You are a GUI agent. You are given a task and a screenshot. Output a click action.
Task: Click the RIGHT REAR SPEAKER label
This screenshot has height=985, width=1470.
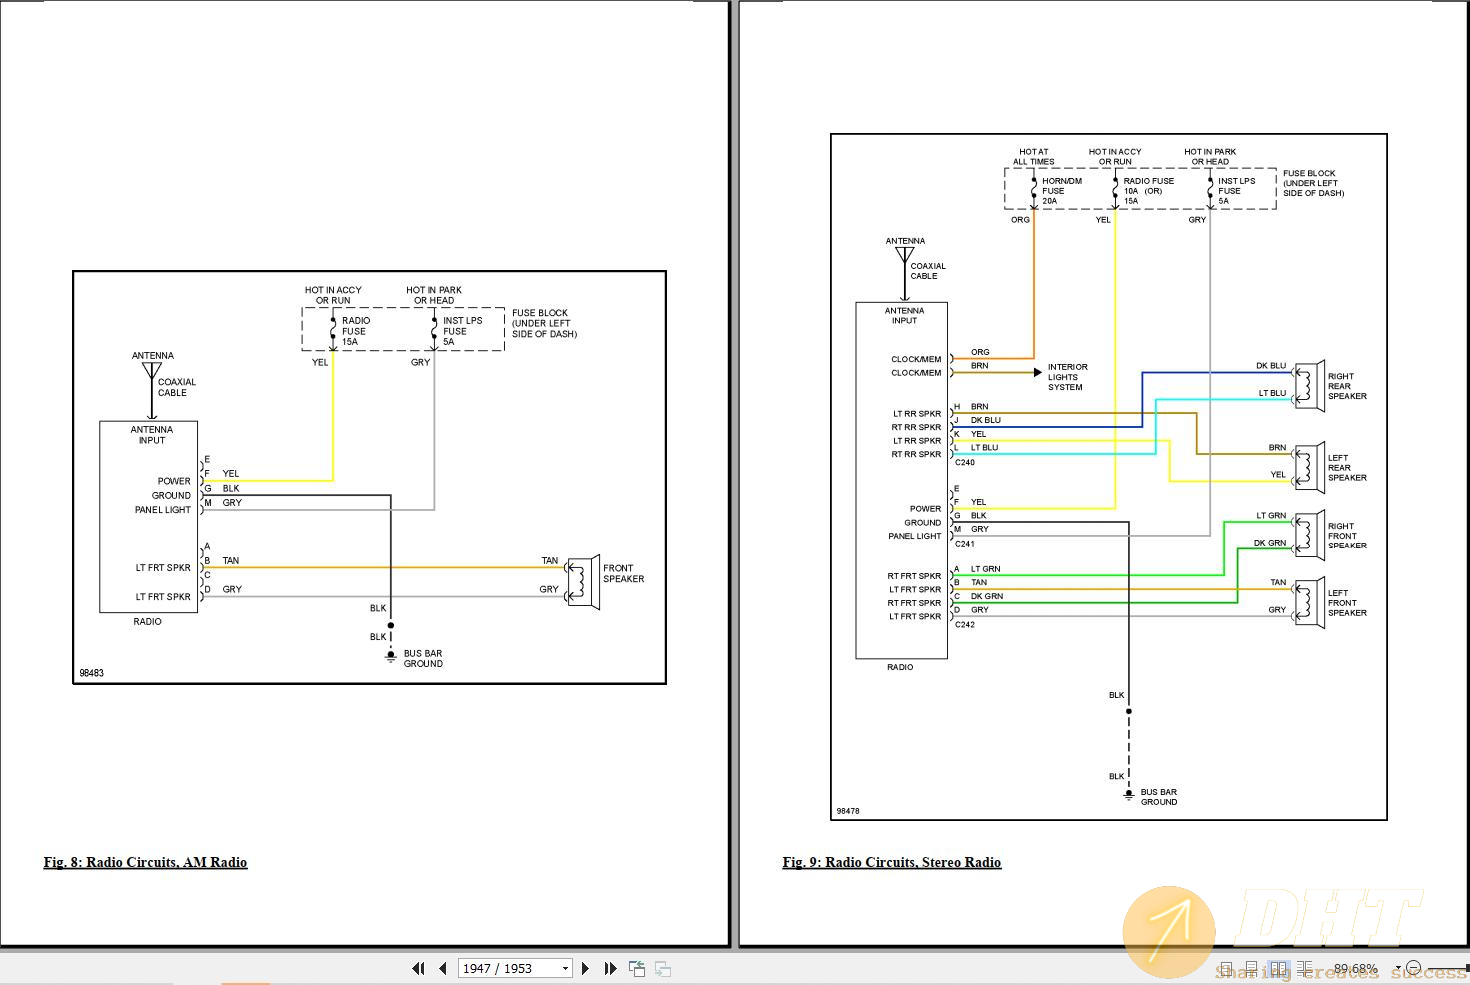pos(1347,386)
